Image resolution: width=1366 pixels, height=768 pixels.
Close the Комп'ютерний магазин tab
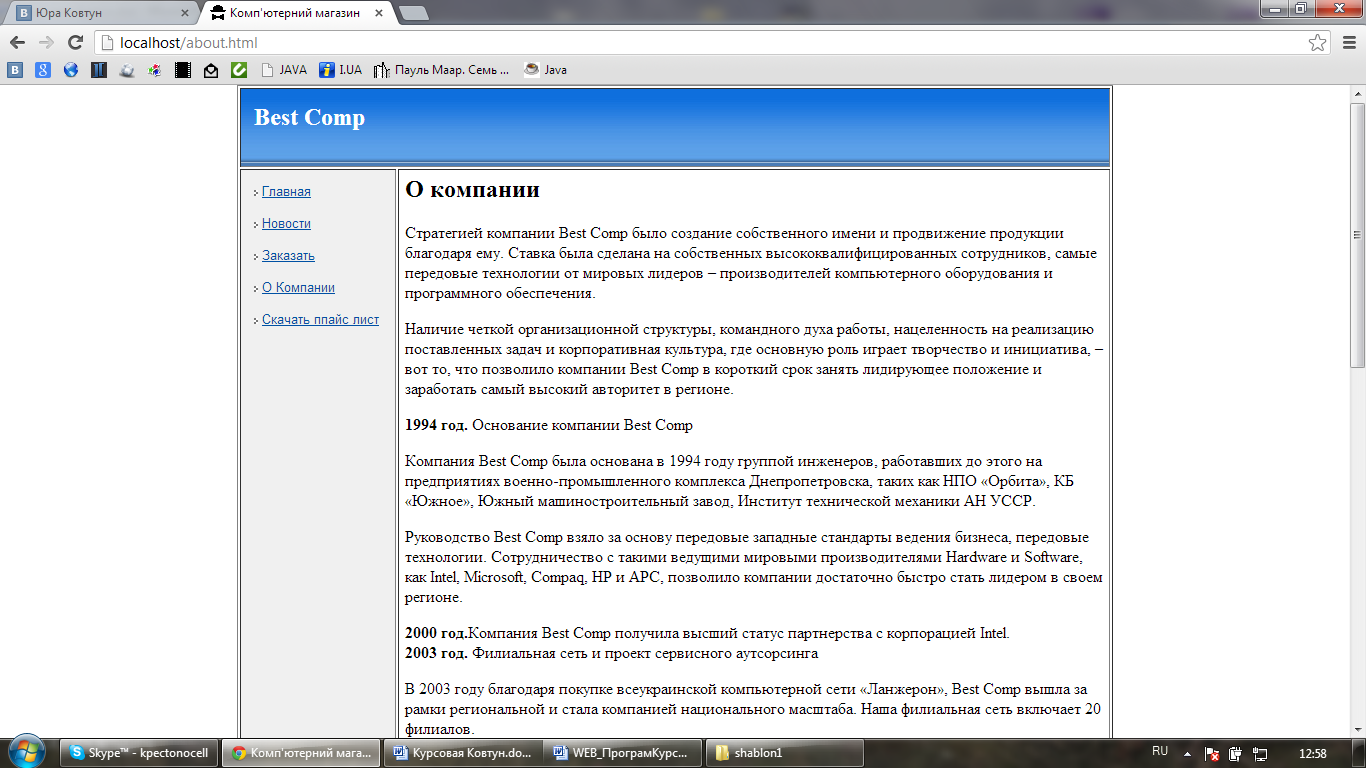(378, 13)
